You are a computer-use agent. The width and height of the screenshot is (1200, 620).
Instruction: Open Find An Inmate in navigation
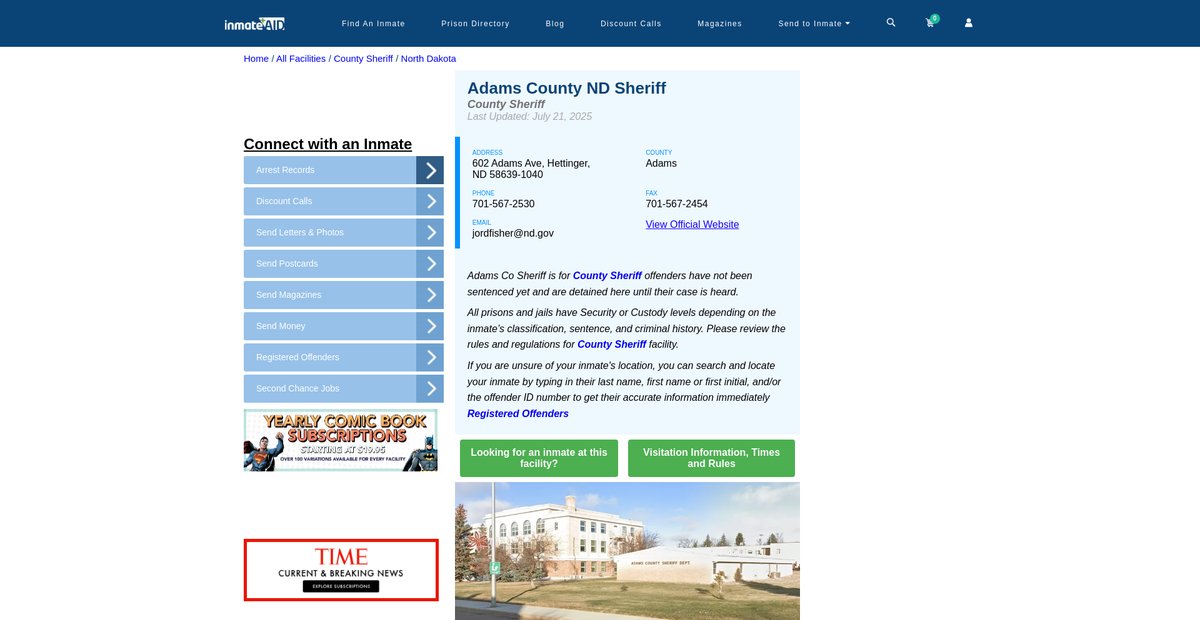coord(373,23)
